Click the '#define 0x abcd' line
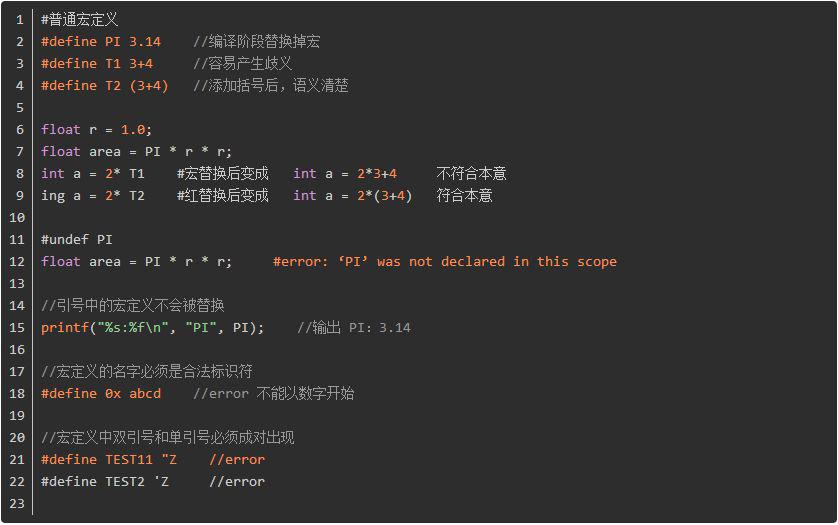The height and width of the screenshot is (525, 838). [x=101, y=393]
